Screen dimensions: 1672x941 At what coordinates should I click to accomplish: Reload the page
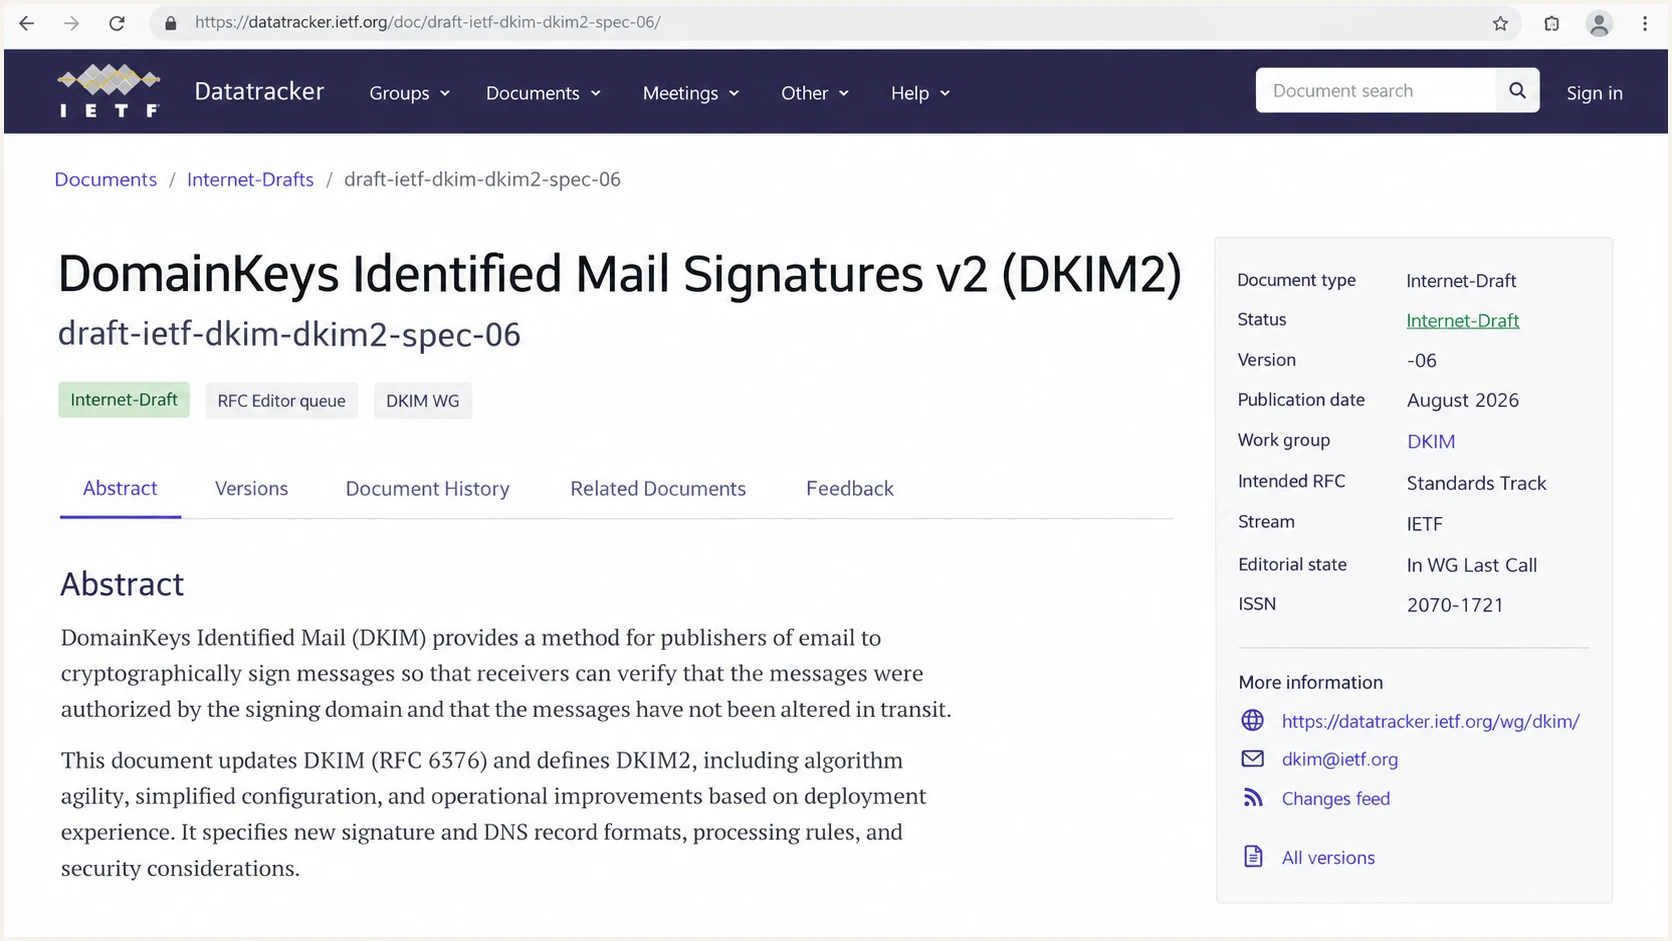[117, 23]
